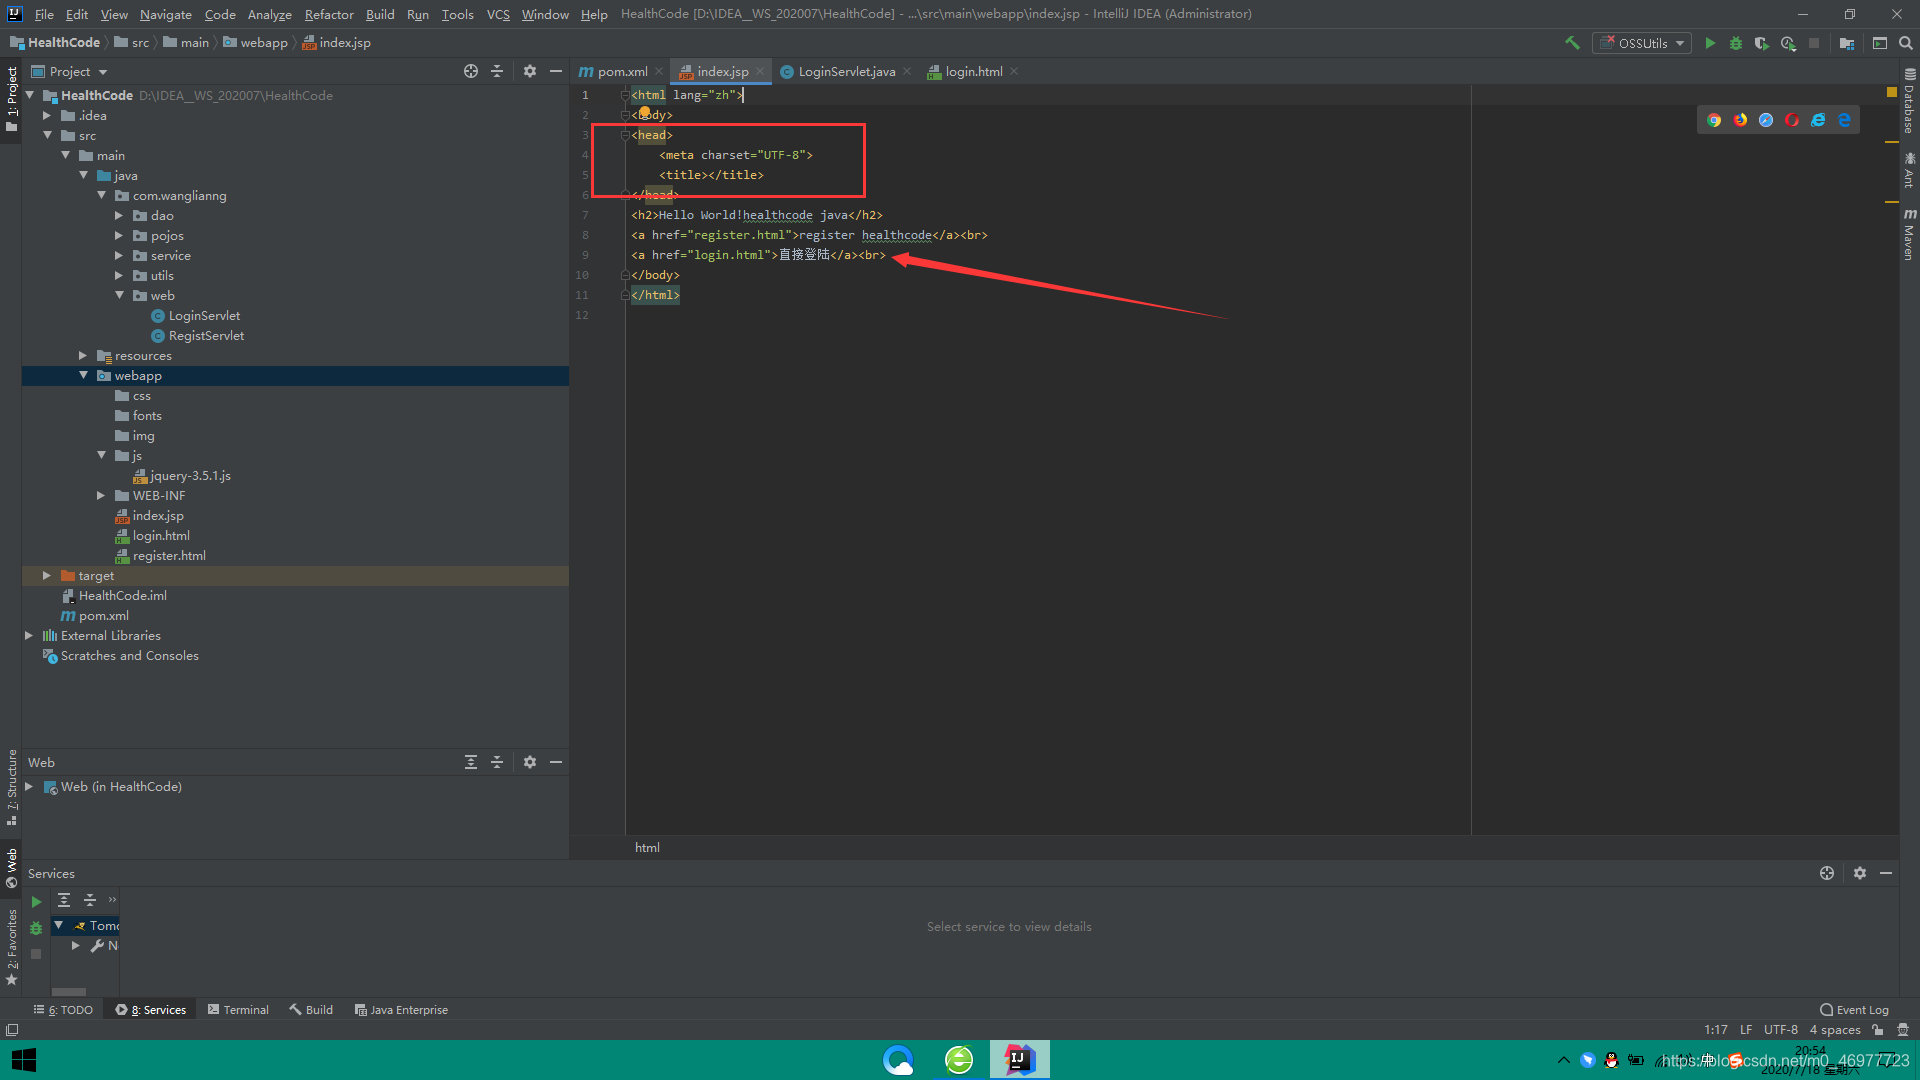Run with Coverage icon
This screenshot has height=1080, width=1920.
click(1762, 43)
